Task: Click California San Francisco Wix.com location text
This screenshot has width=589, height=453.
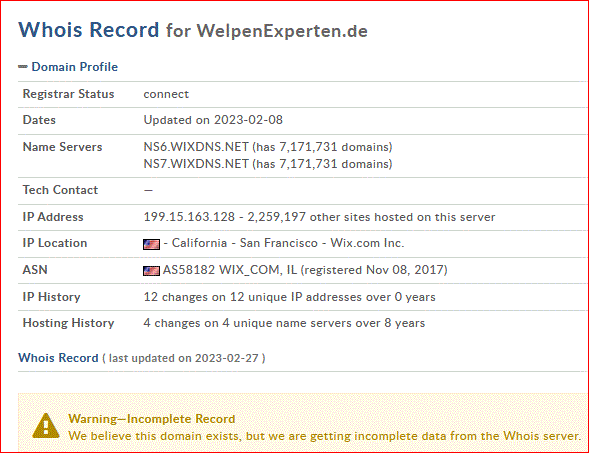Action: [x=284, y=243]
